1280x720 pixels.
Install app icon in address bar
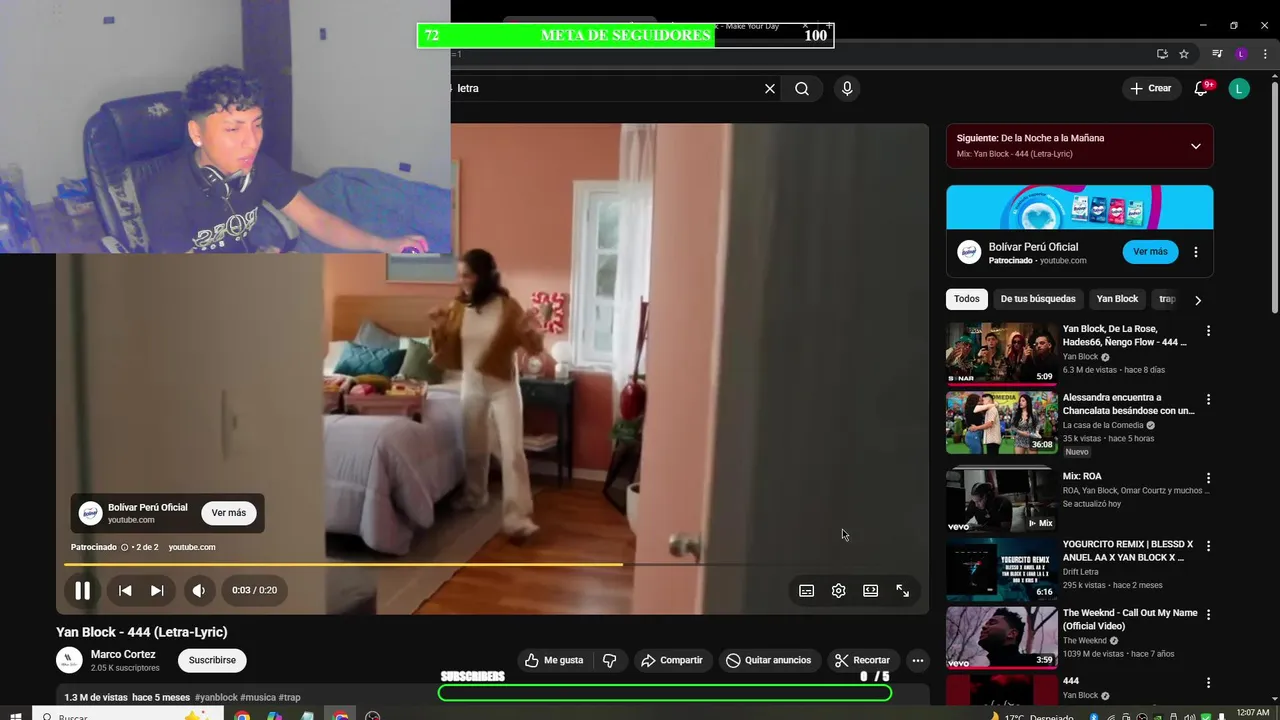1162,54
